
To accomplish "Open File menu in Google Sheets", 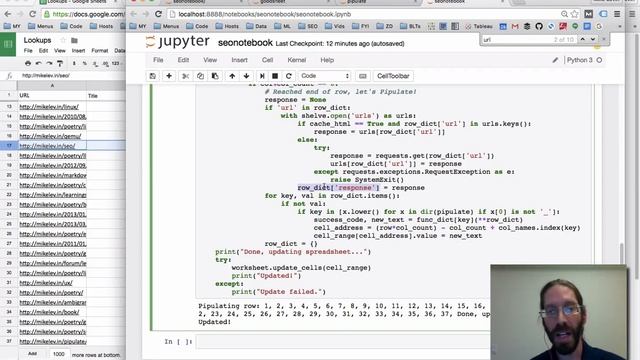I will (x=28, y=51).
